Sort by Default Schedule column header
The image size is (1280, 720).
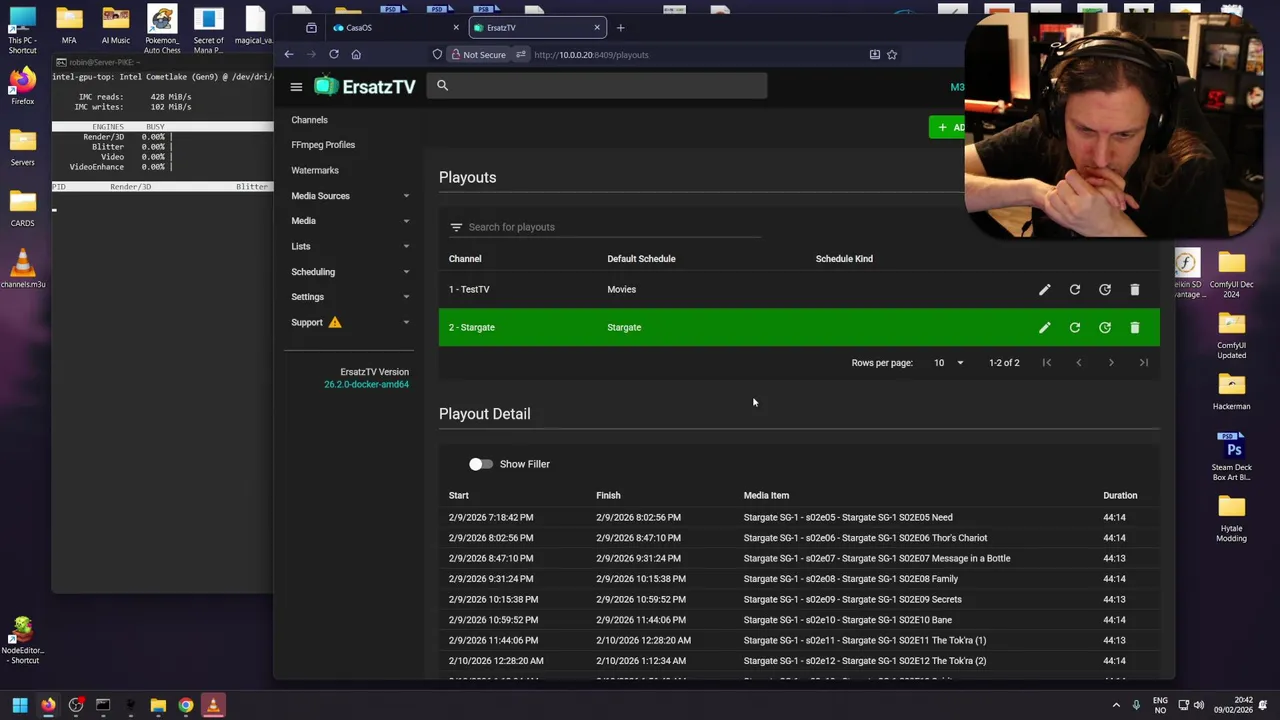point(641,259)
